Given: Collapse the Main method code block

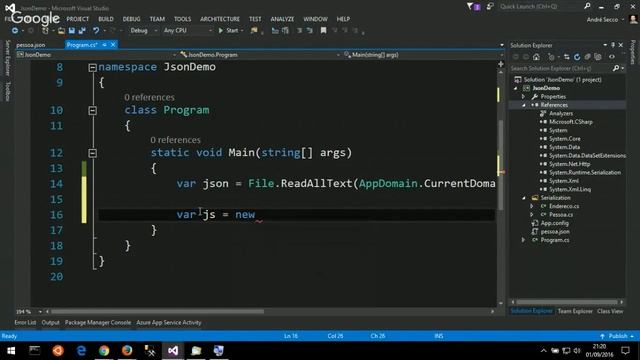Looking at the screenshot, I should click(x=93, y=153).
